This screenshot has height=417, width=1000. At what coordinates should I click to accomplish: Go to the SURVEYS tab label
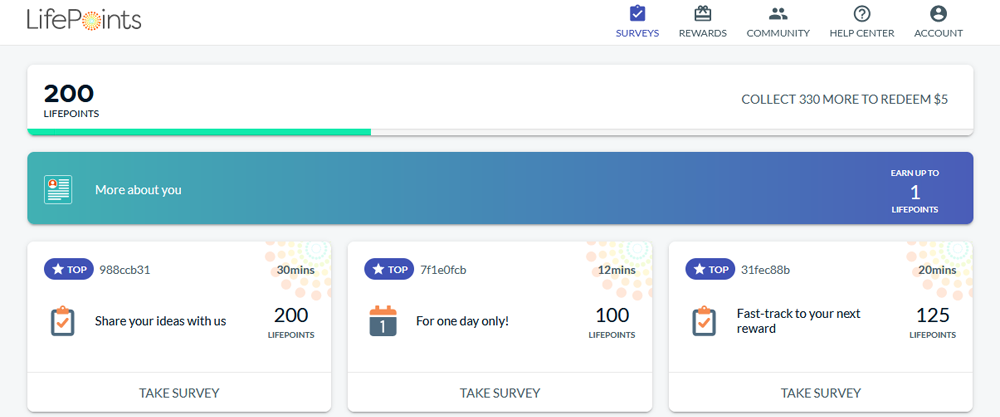637,33
